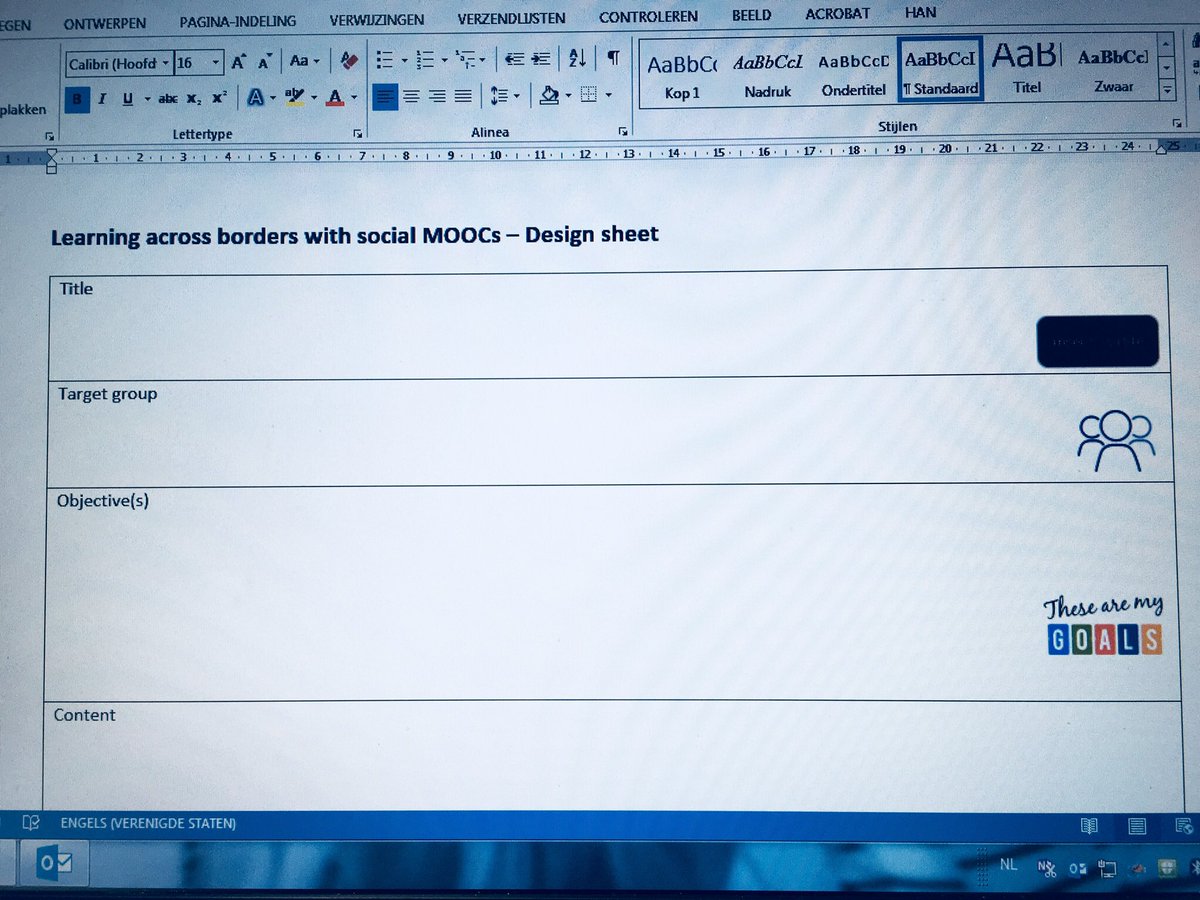Clear all formatting with eraser icon
This screenshot has height=900, width=1200.
point(348,60)
